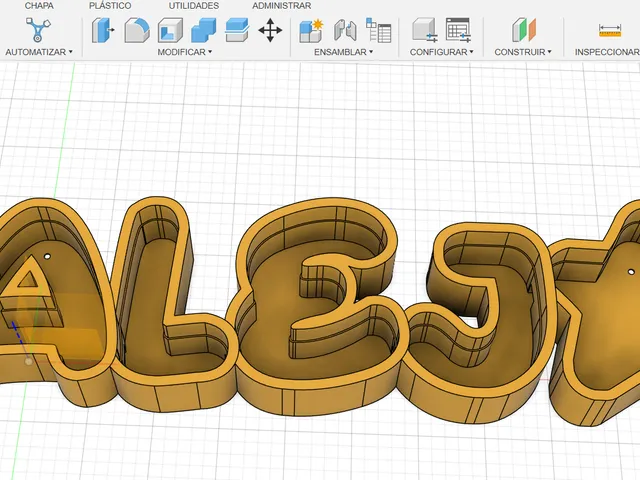640x480 pixels.
Task: Click the New Component icon
Action: pyautogui.click(x=311, y=30)
